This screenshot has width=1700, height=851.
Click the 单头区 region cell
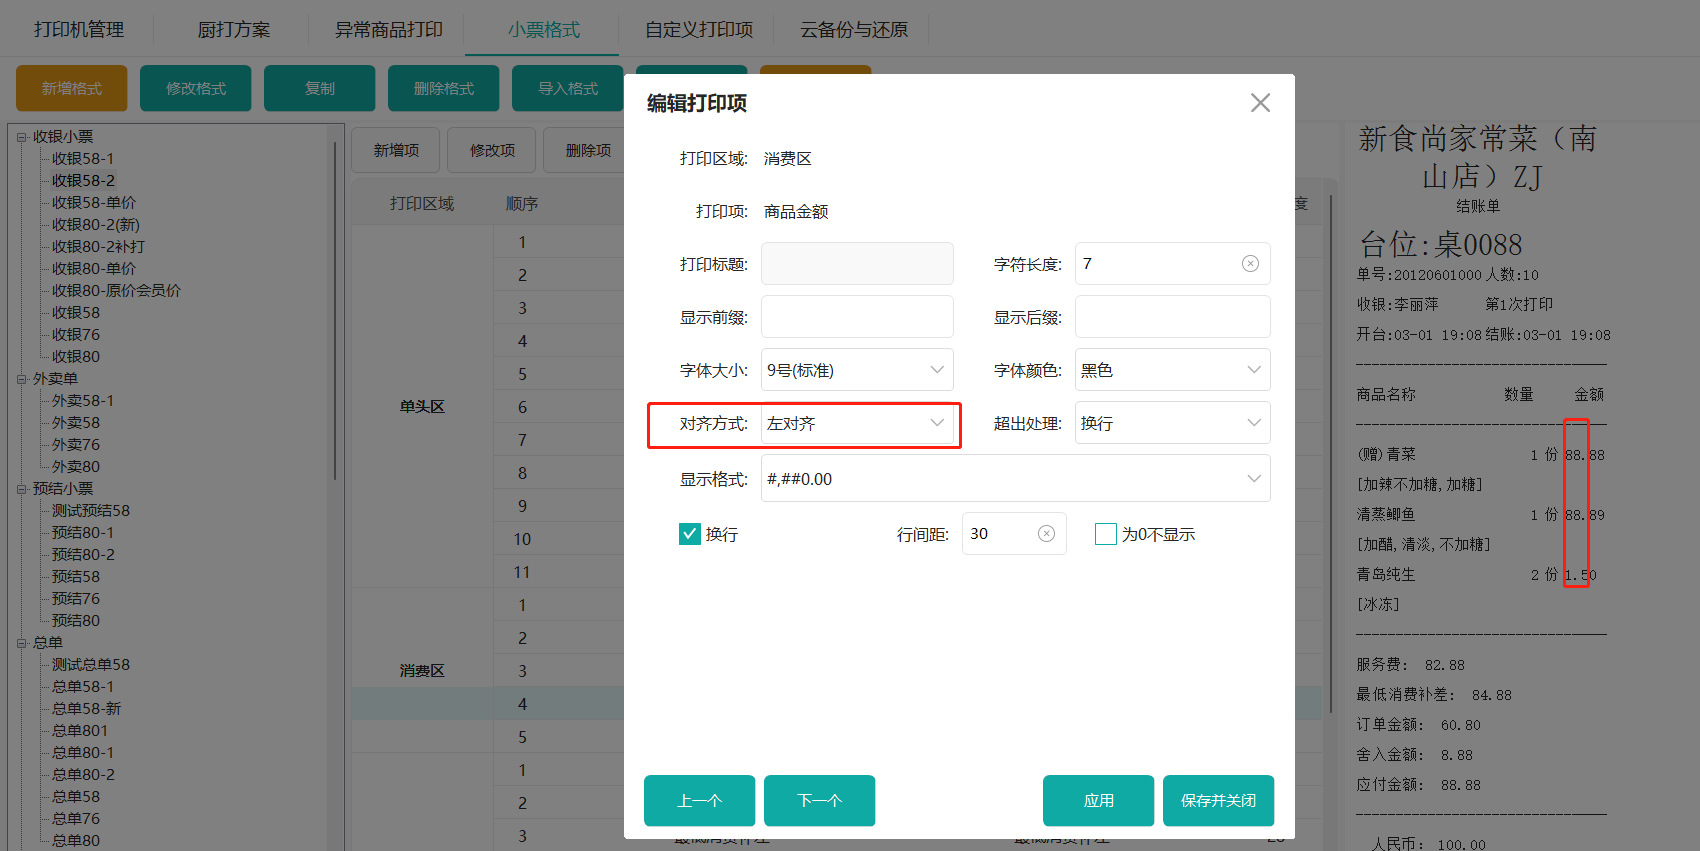(422, 407)
